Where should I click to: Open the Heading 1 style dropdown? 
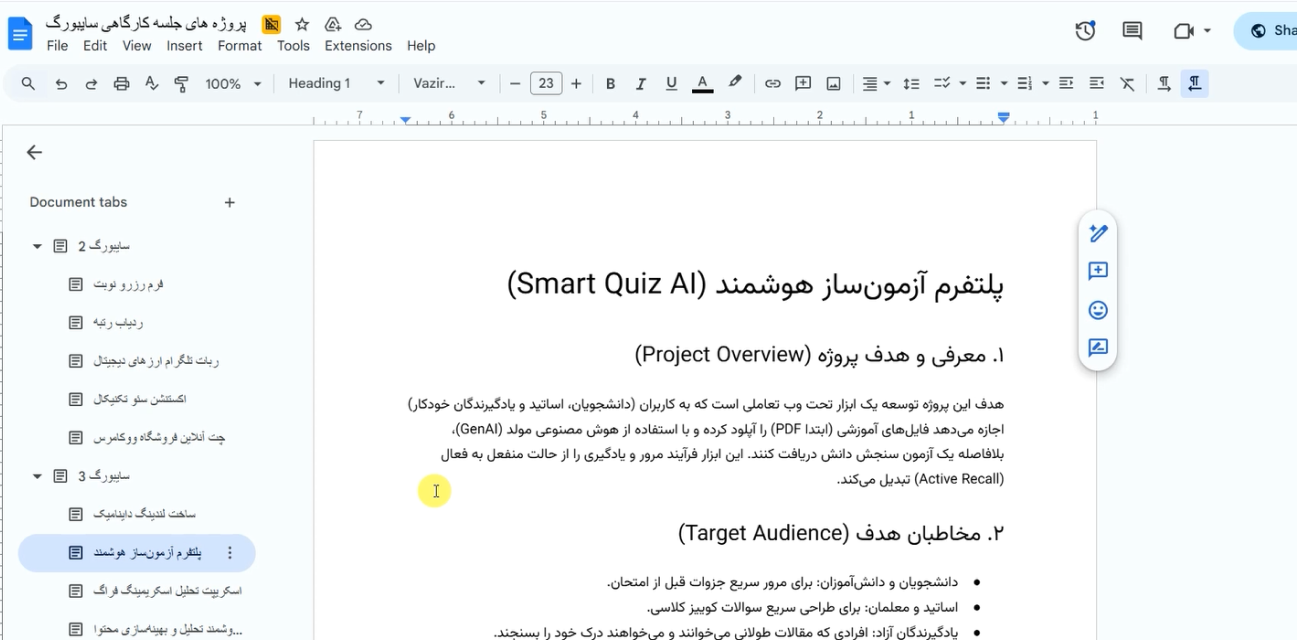tap(336, 84)
